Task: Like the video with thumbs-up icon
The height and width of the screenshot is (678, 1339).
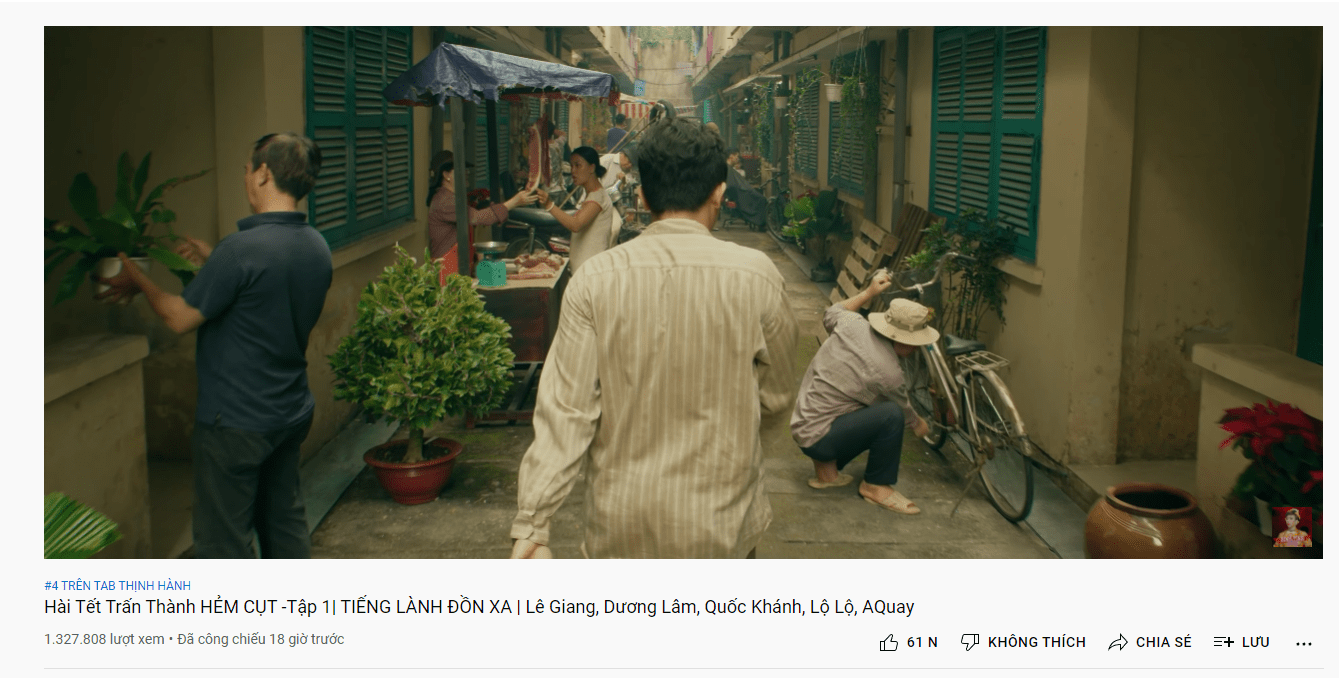Action: click(x=889, y=642)
